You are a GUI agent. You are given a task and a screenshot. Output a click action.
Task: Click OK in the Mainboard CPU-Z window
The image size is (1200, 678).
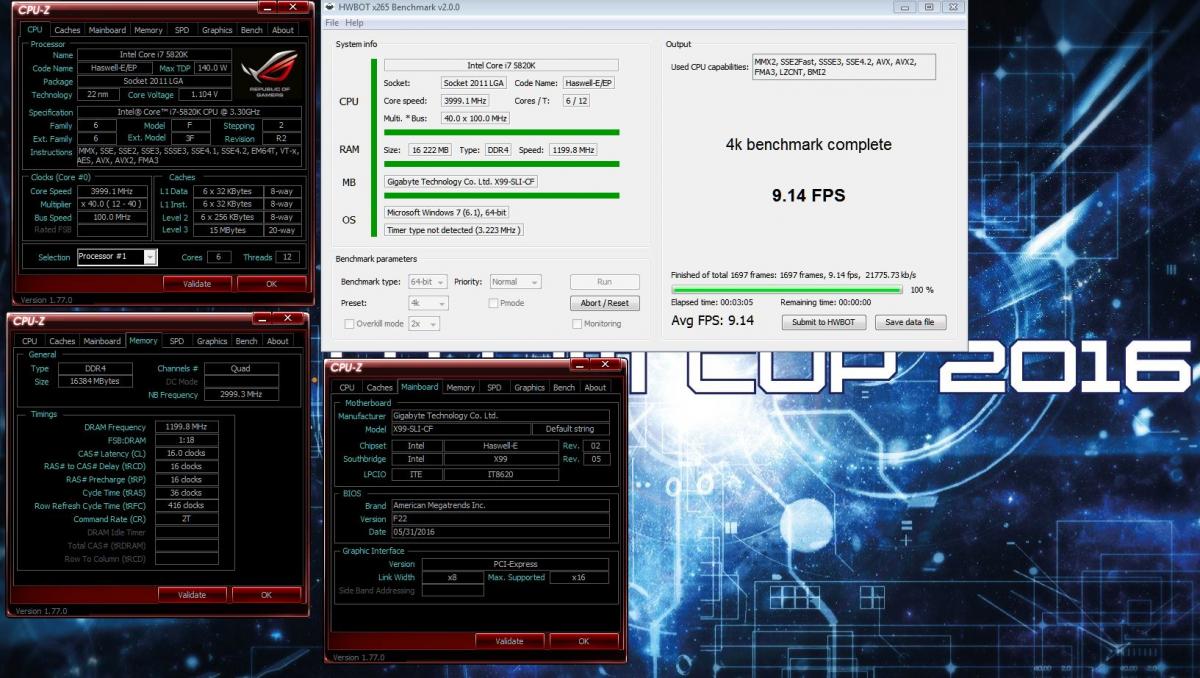tap(584, 641)
